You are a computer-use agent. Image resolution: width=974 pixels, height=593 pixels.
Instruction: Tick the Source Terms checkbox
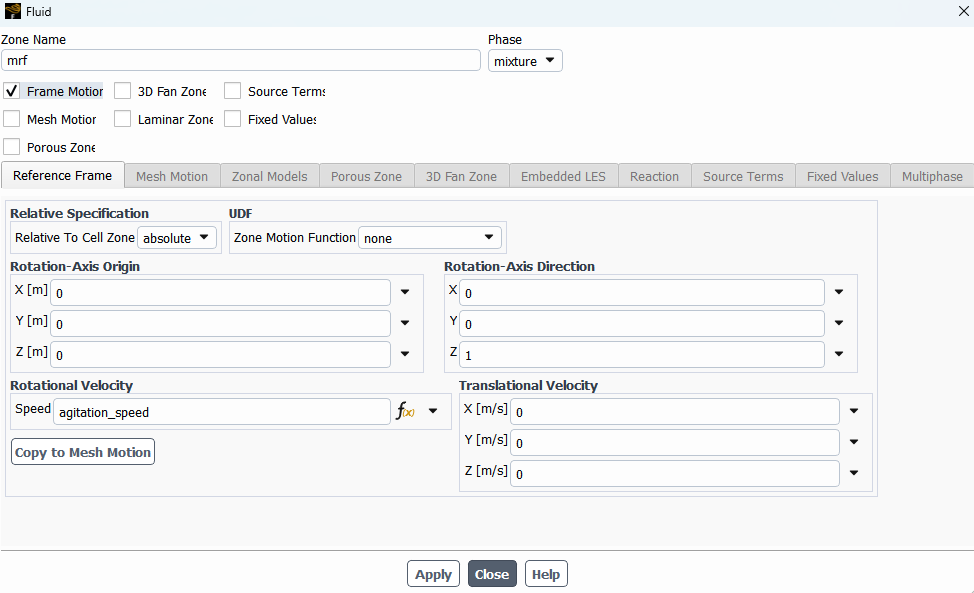233,91
